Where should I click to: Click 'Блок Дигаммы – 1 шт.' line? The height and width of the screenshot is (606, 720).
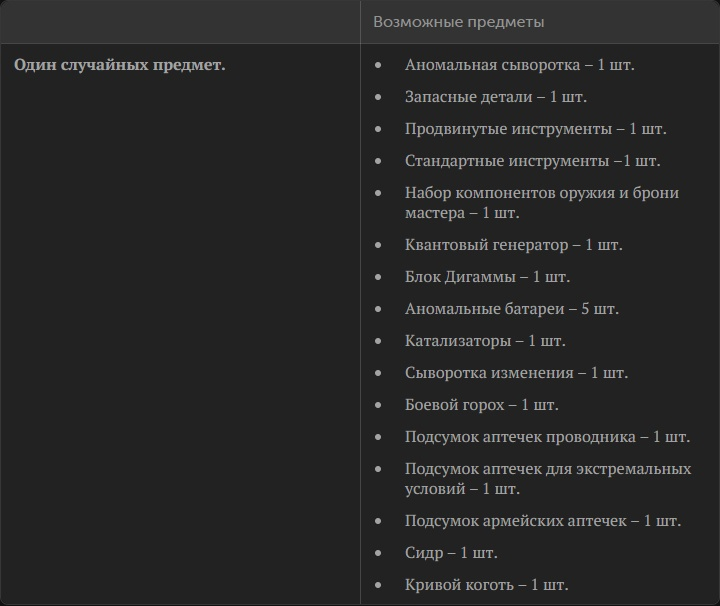point(487,277)
